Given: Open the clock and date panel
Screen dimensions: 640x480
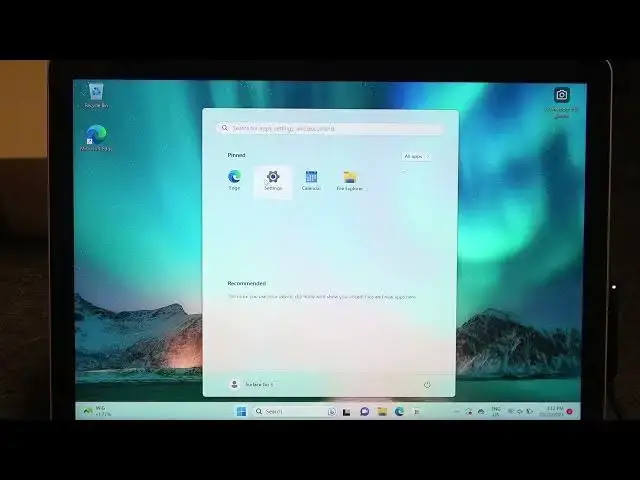Looking at the screenshot, I should 552,411.
